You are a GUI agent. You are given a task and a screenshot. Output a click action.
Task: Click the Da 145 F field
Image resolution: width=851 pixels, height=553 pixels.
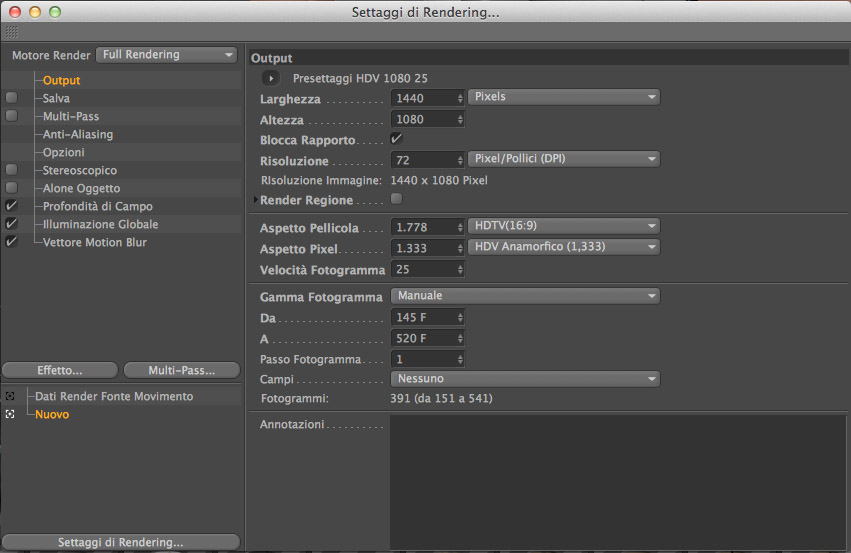424,317
